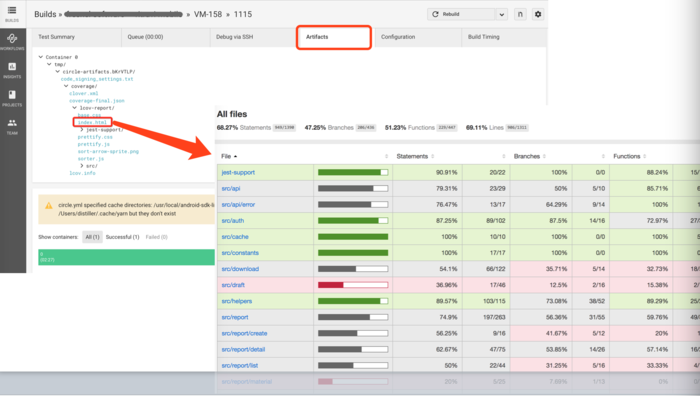This screenshot has height=396, width=700.
Task: Open the src/cache coverage link
Action: (235, 237)
